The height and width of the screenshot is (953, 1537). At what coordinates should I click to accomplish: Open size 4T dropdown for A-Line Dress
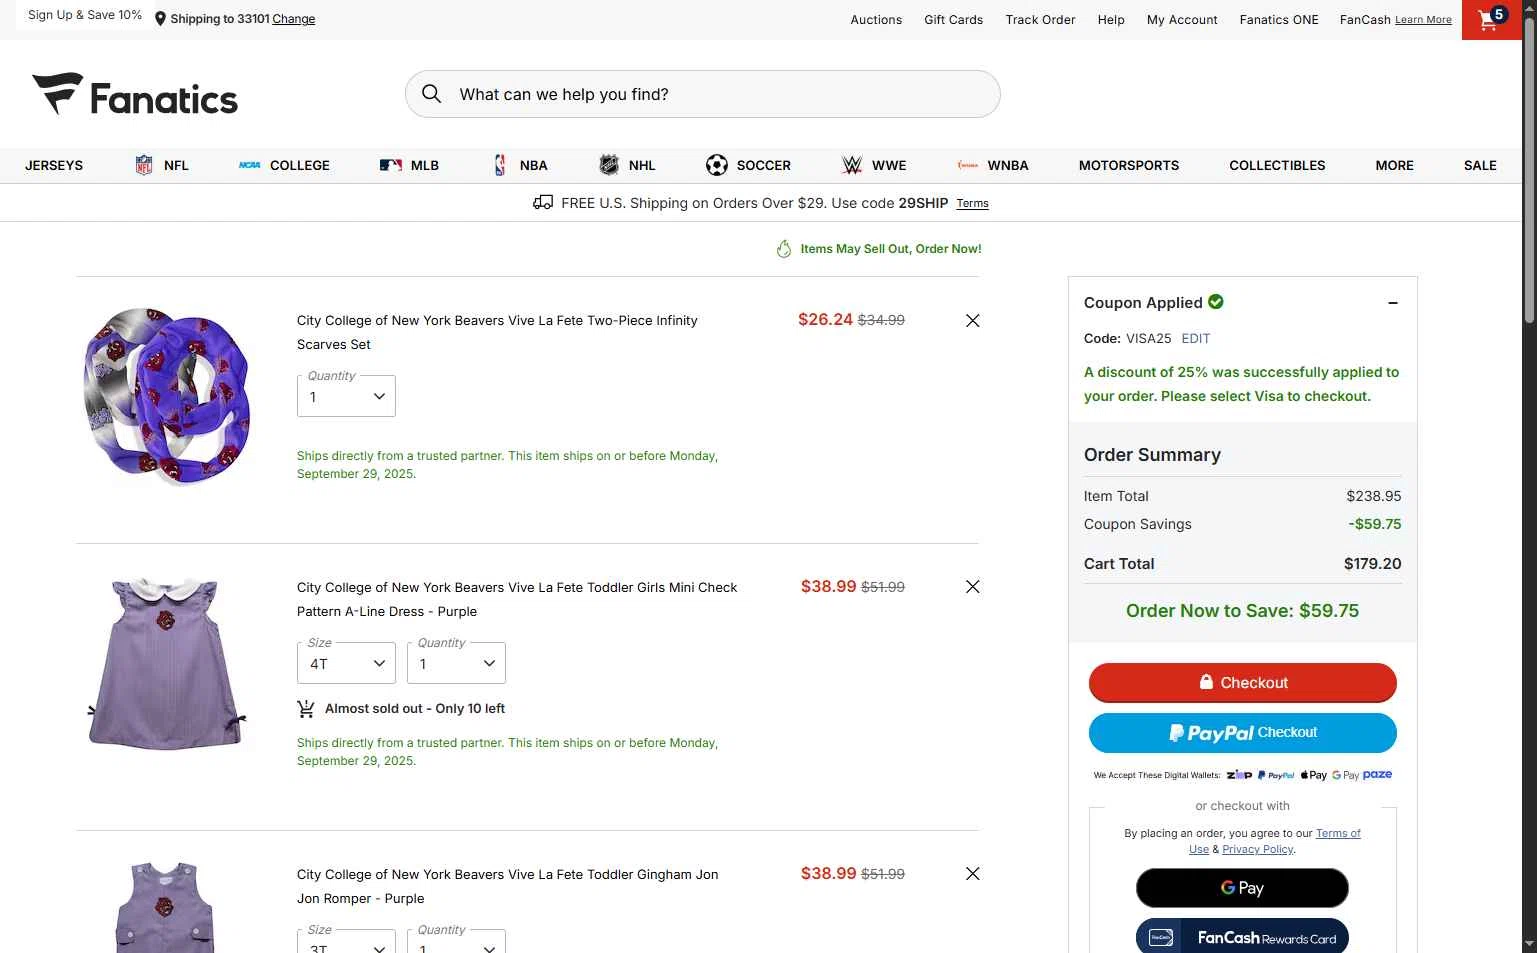tap(346, 663)
